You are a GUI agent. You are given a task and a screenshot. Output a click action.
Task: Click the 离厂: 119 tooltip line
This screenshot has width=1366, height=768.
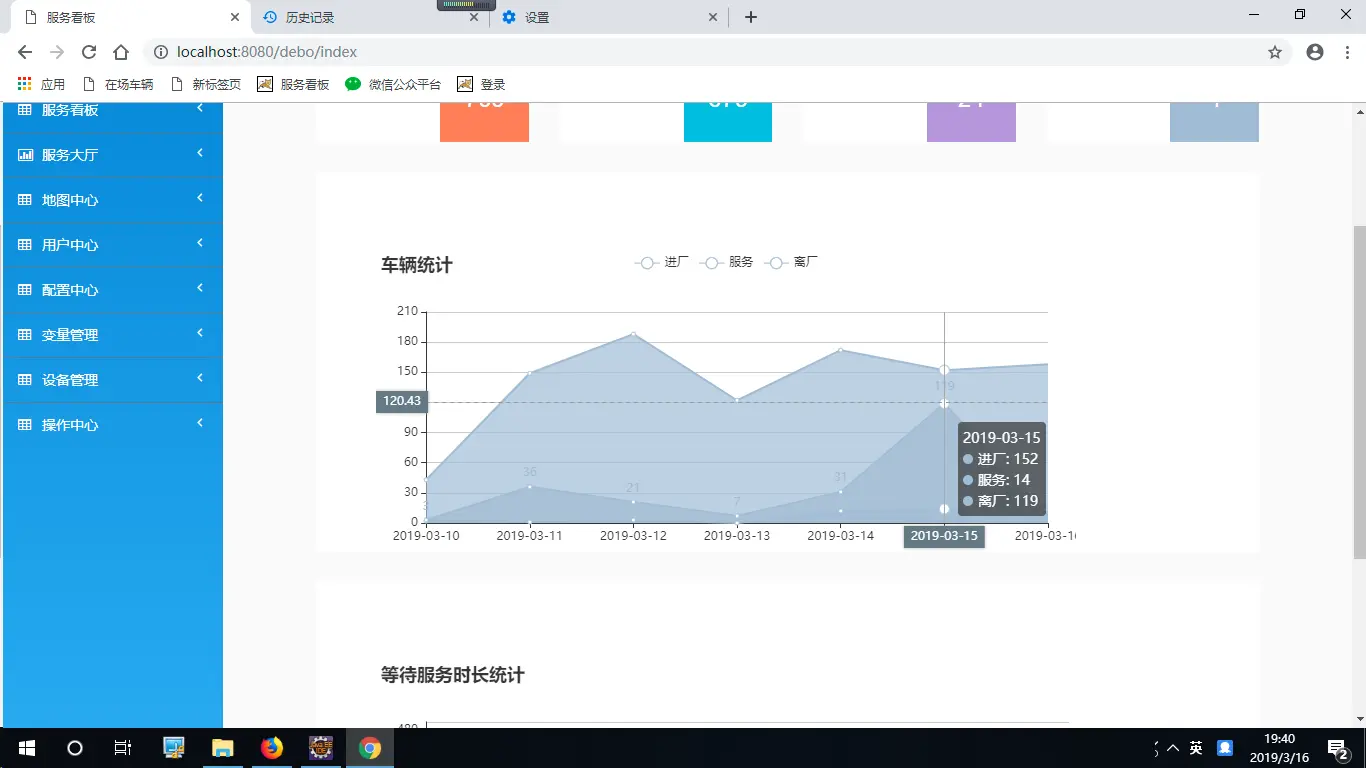1000,501
